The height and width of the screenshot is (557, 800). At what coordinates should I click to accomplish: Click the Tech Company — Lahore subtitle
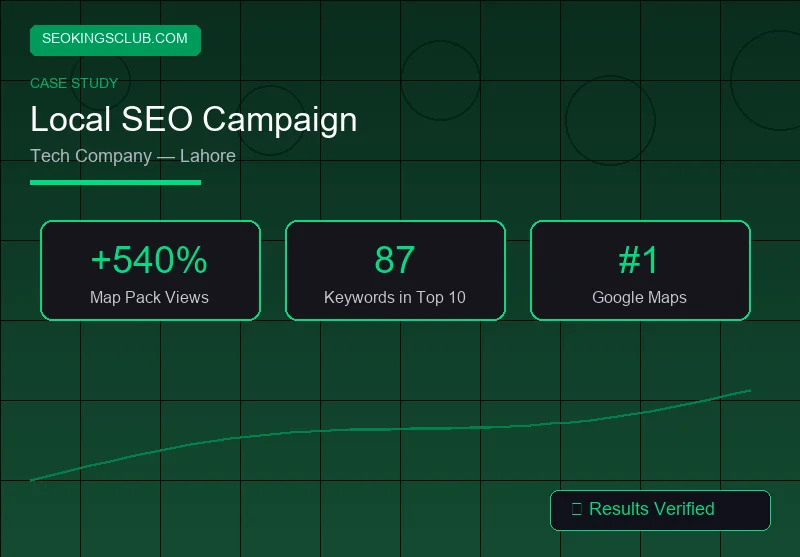tap(133, 156)
